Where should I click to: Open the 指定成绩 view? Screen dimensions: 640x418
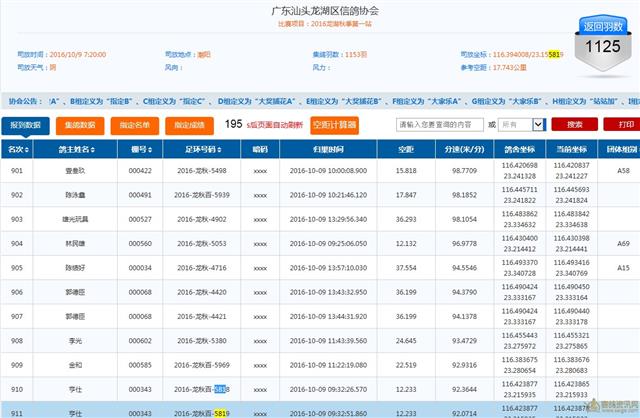pyautogui.click(x=189, y=125)
